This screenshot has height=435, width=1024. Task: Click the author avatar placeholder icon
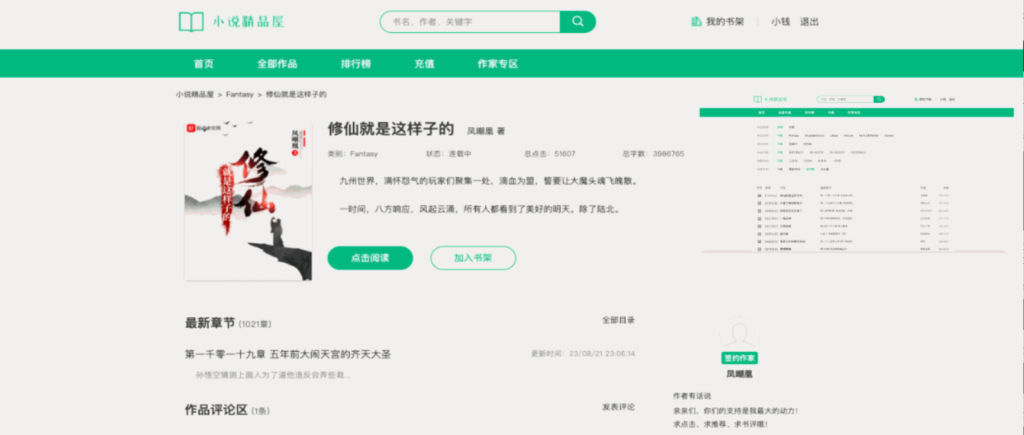click(x=739, y=333)
